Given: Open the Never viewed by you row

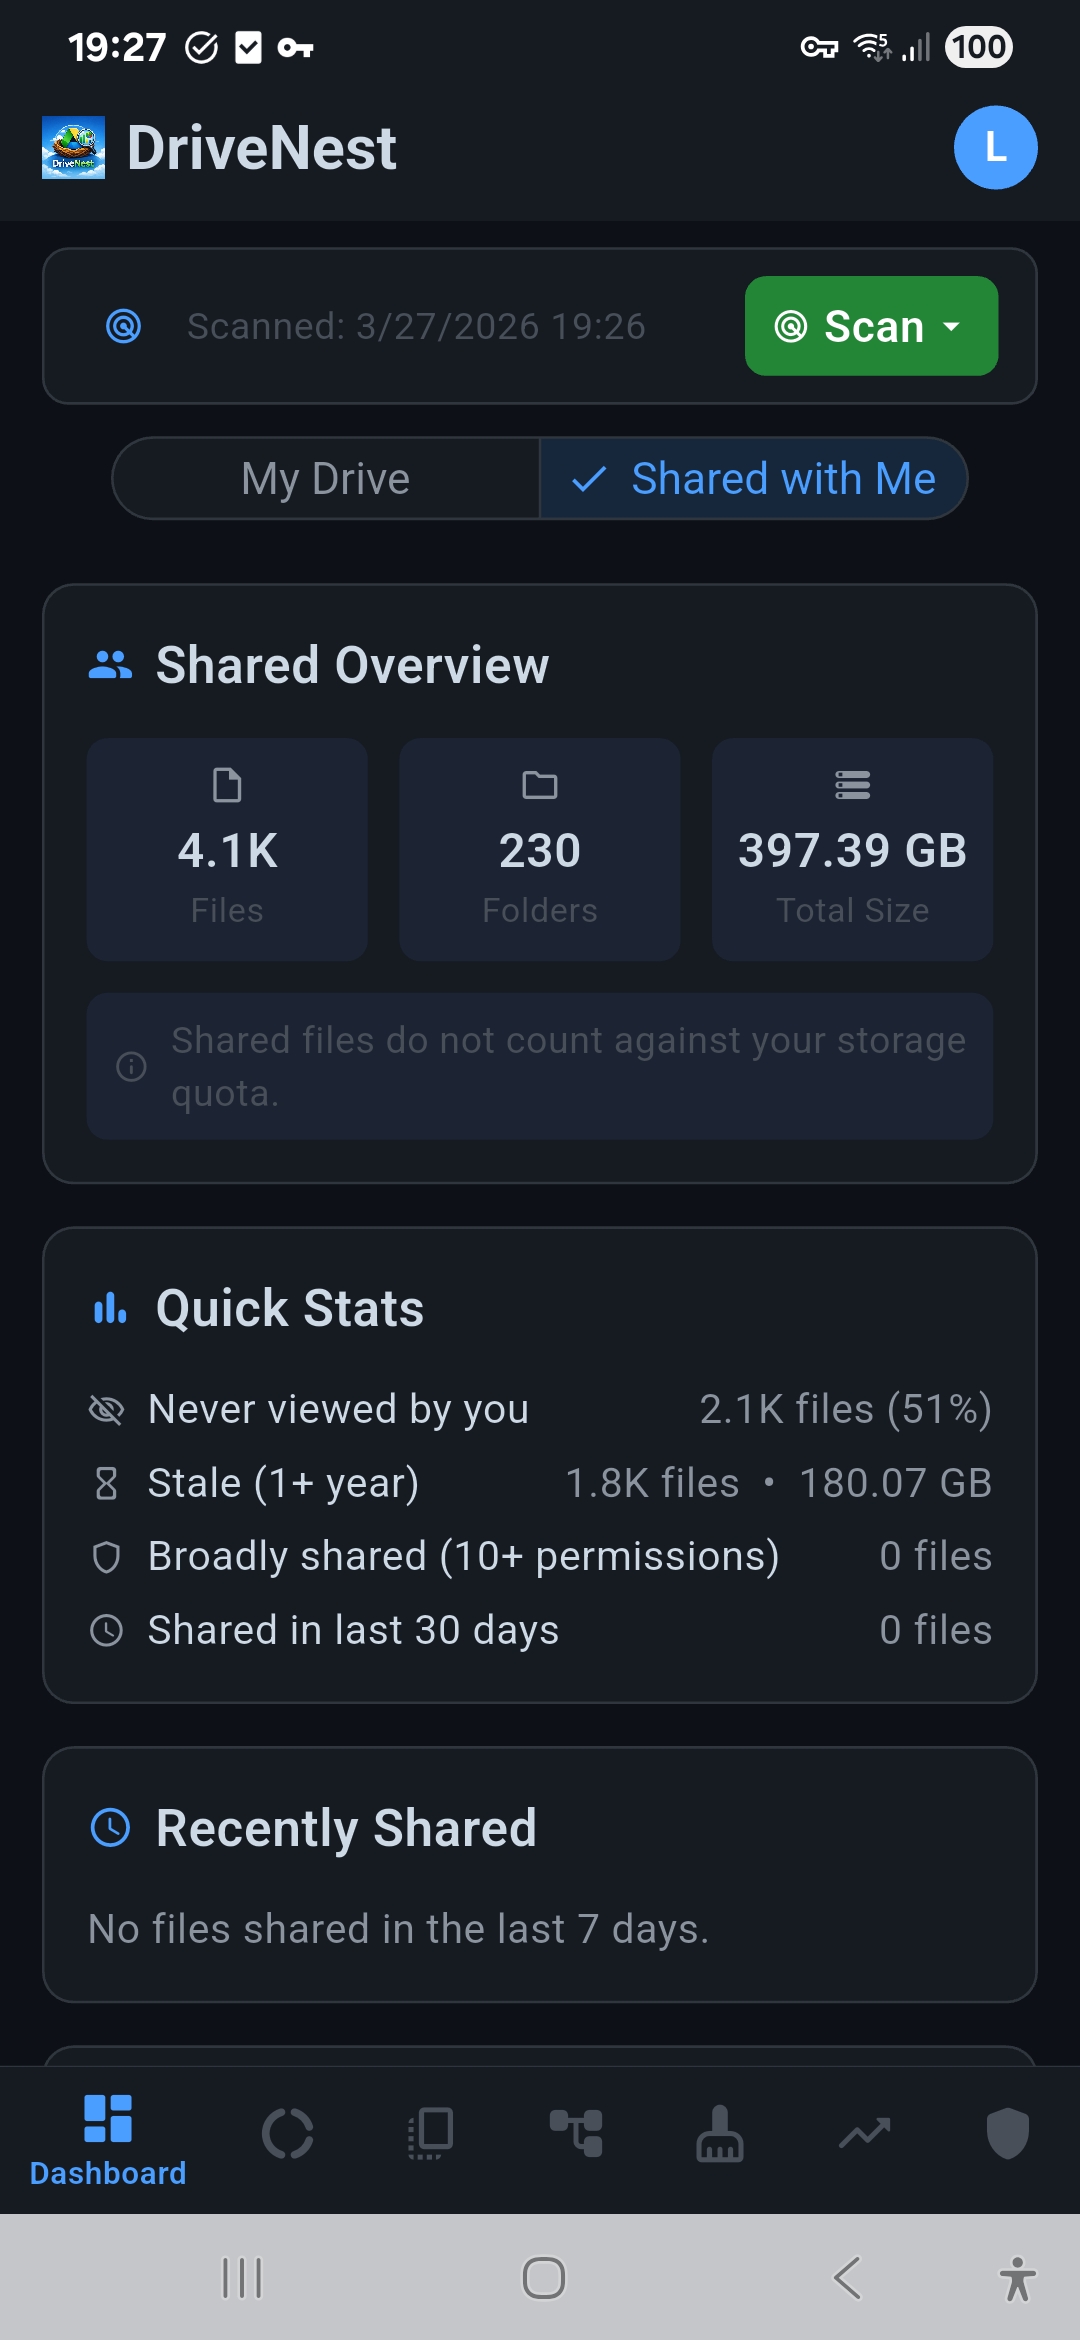Looking at the screenshot, I should coord(540,1409).
